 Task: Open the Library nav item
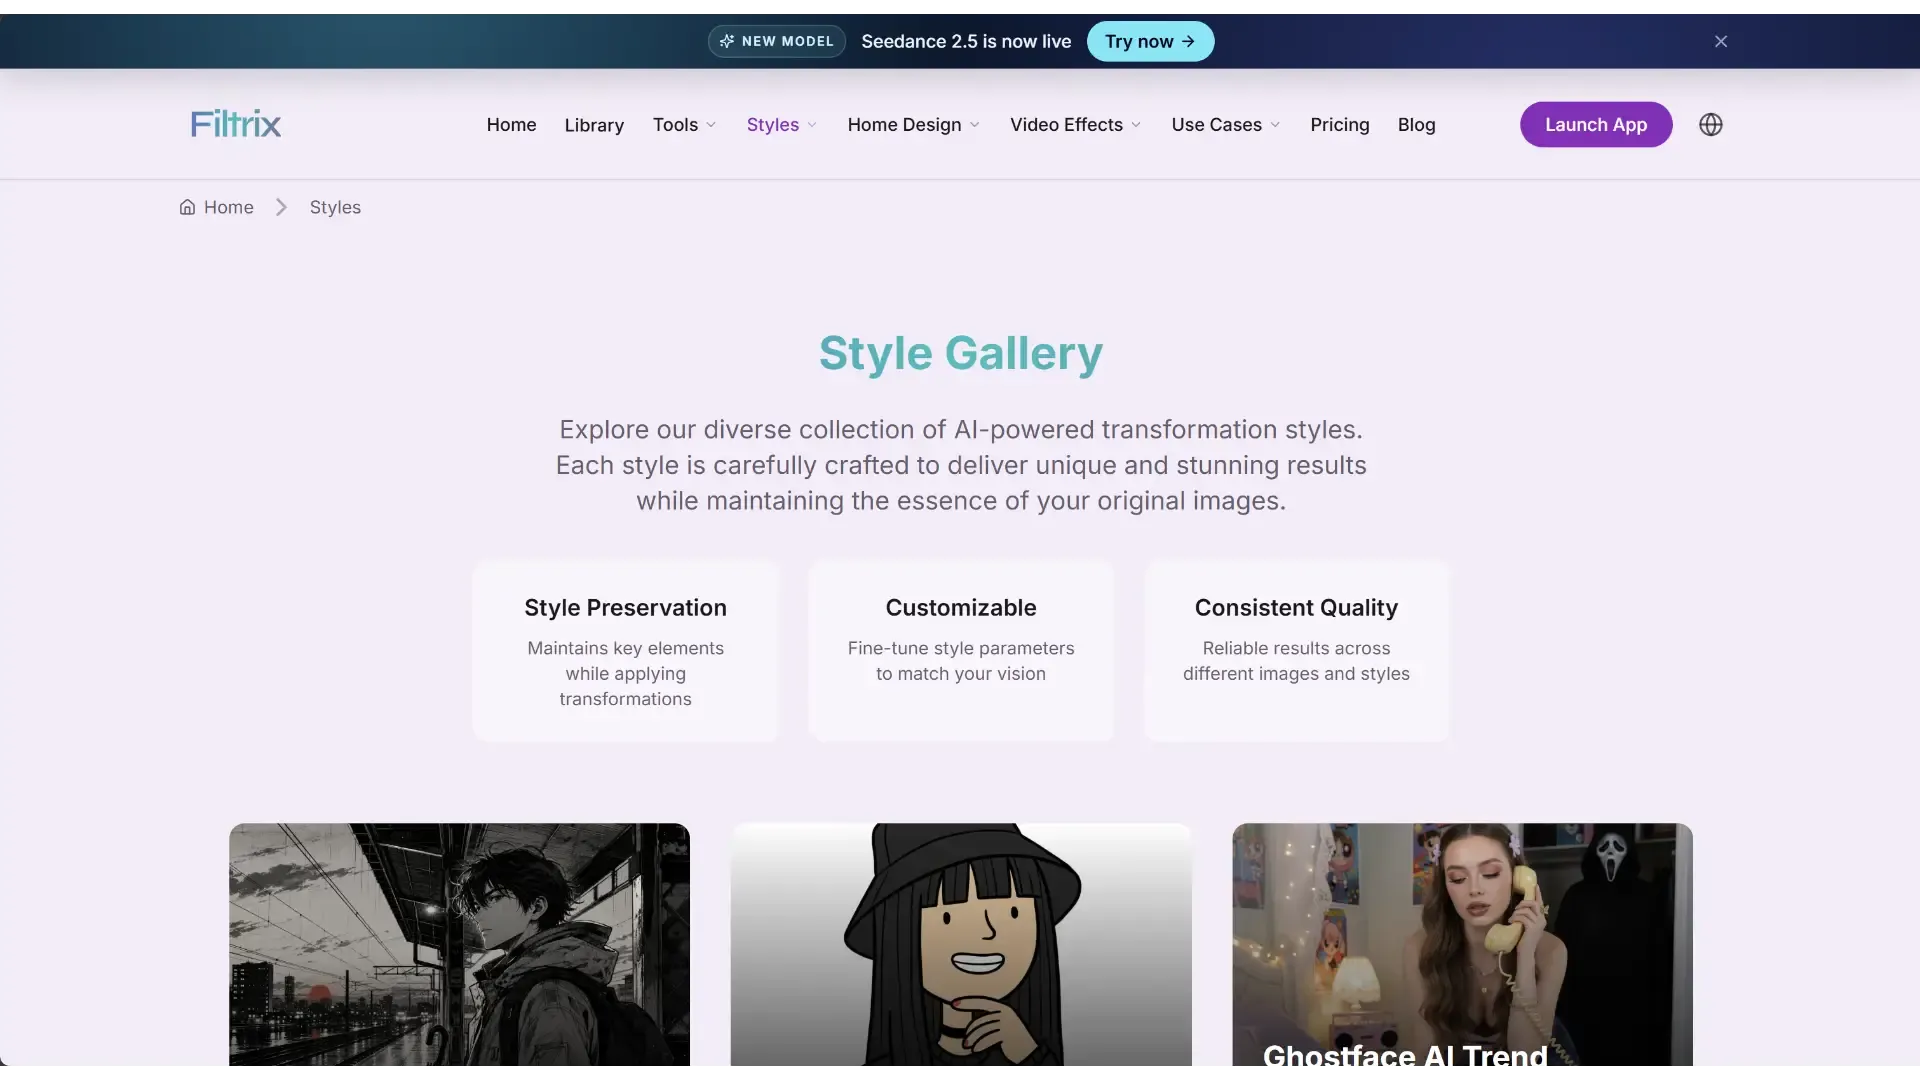coord(594,125)
